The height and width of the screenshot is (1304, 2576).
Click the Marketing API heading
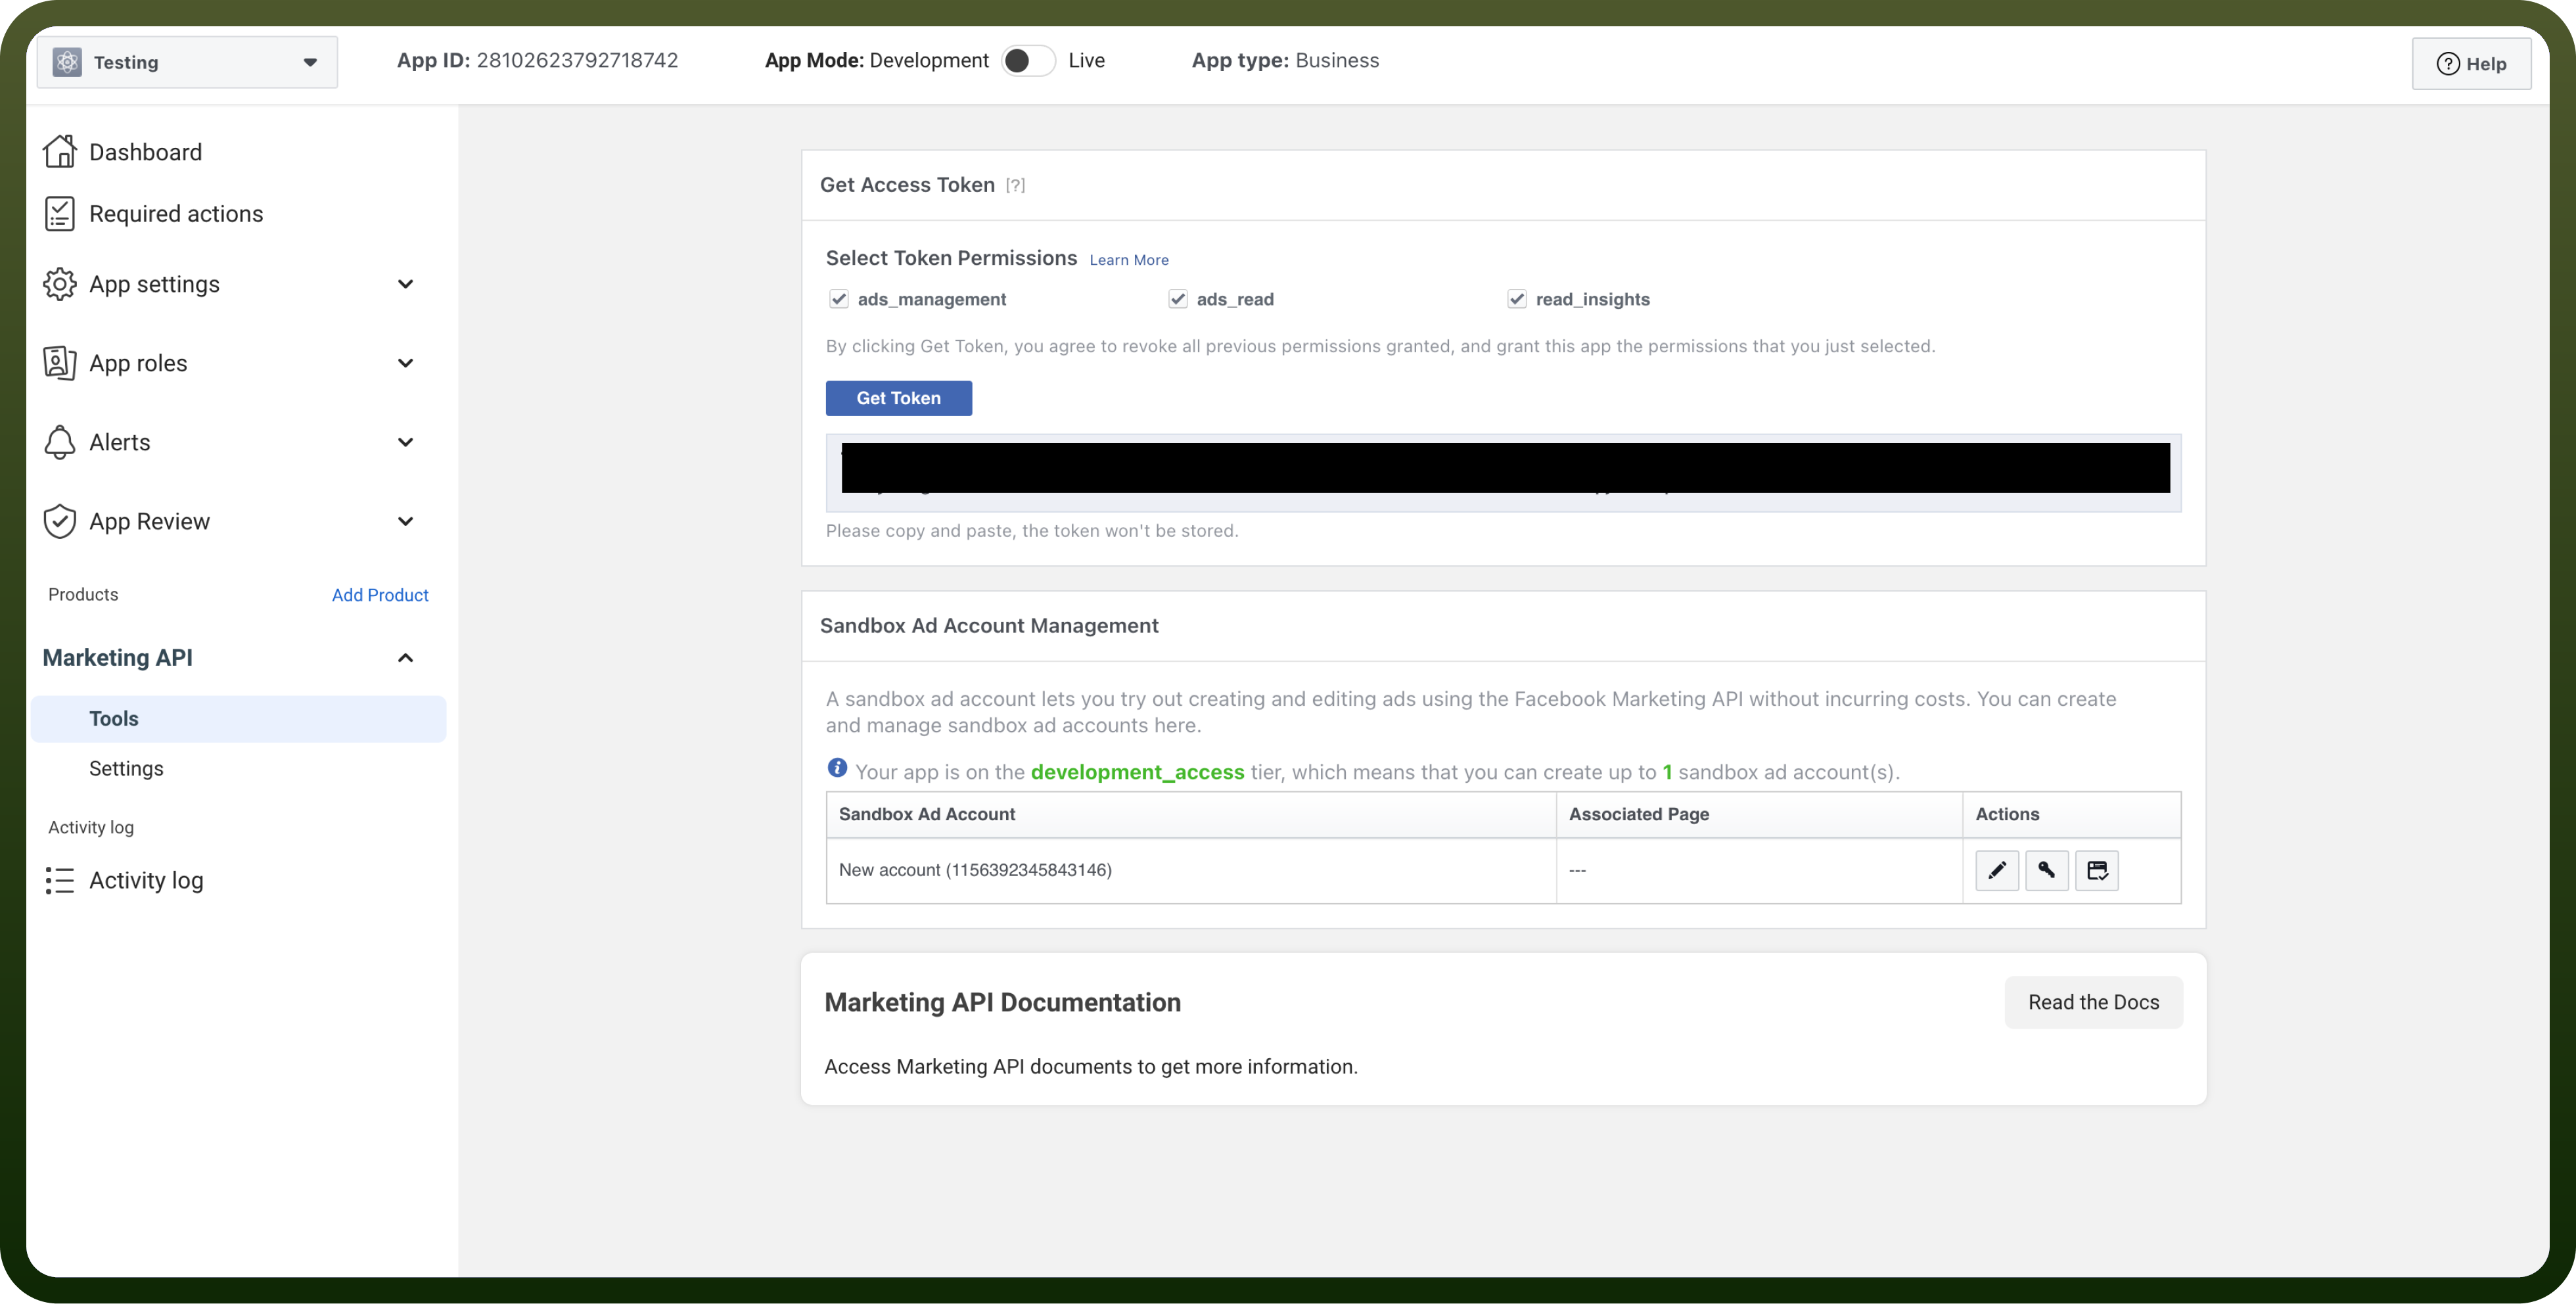118,657
